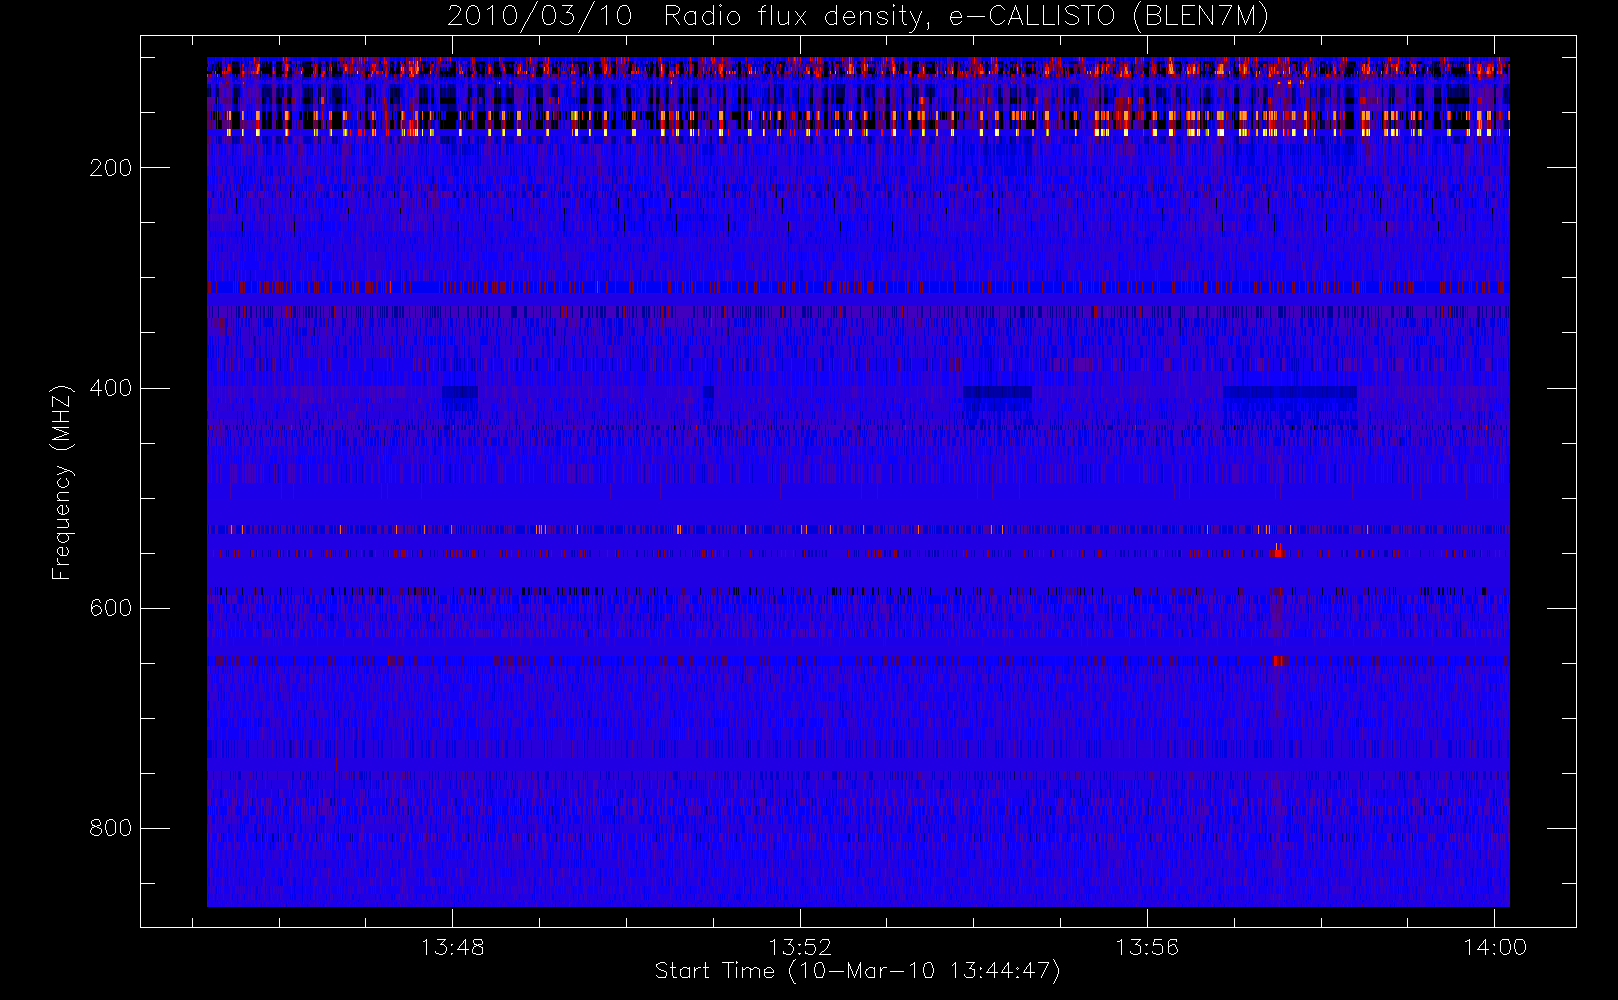This screenshot has height=1000, width=1618.
Task: Click the 400 frequency tick label
Action: [111, 388]
